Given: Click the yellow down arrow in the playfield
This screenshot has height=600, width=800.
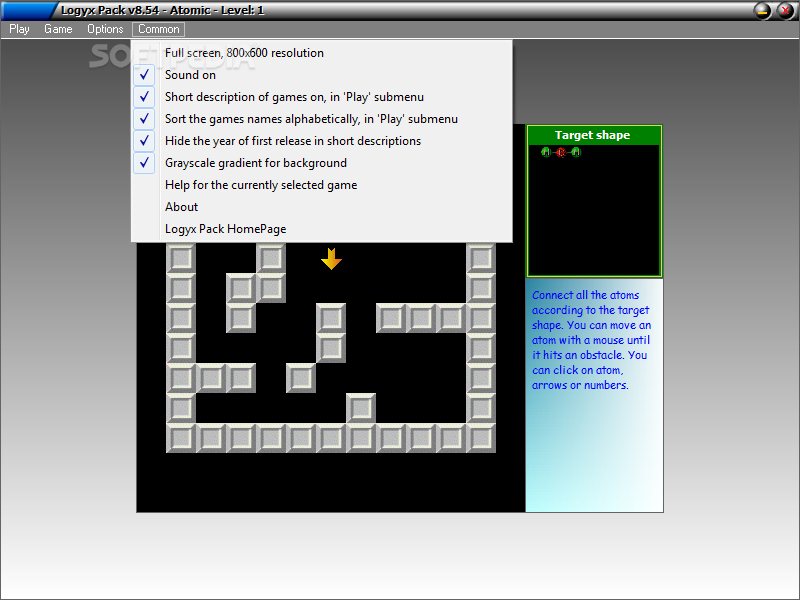Looking at the screenshot, I should (331, 259).
